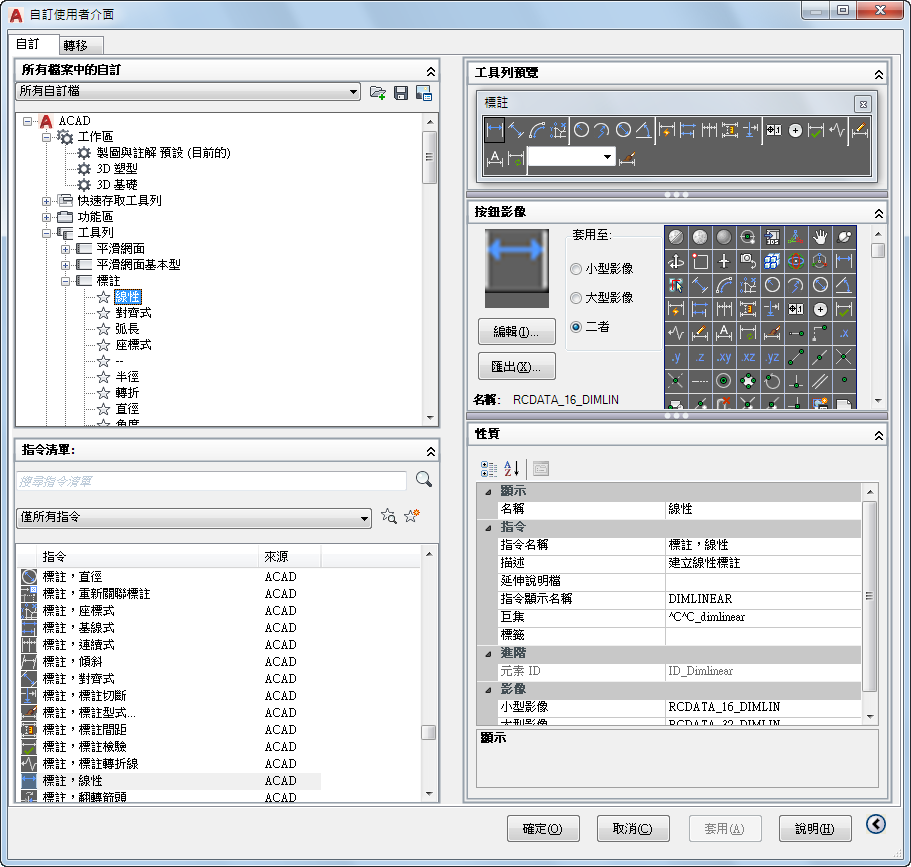
Task: Sort properties alphabetically with A-Z icon
Action: click(512, 468)
